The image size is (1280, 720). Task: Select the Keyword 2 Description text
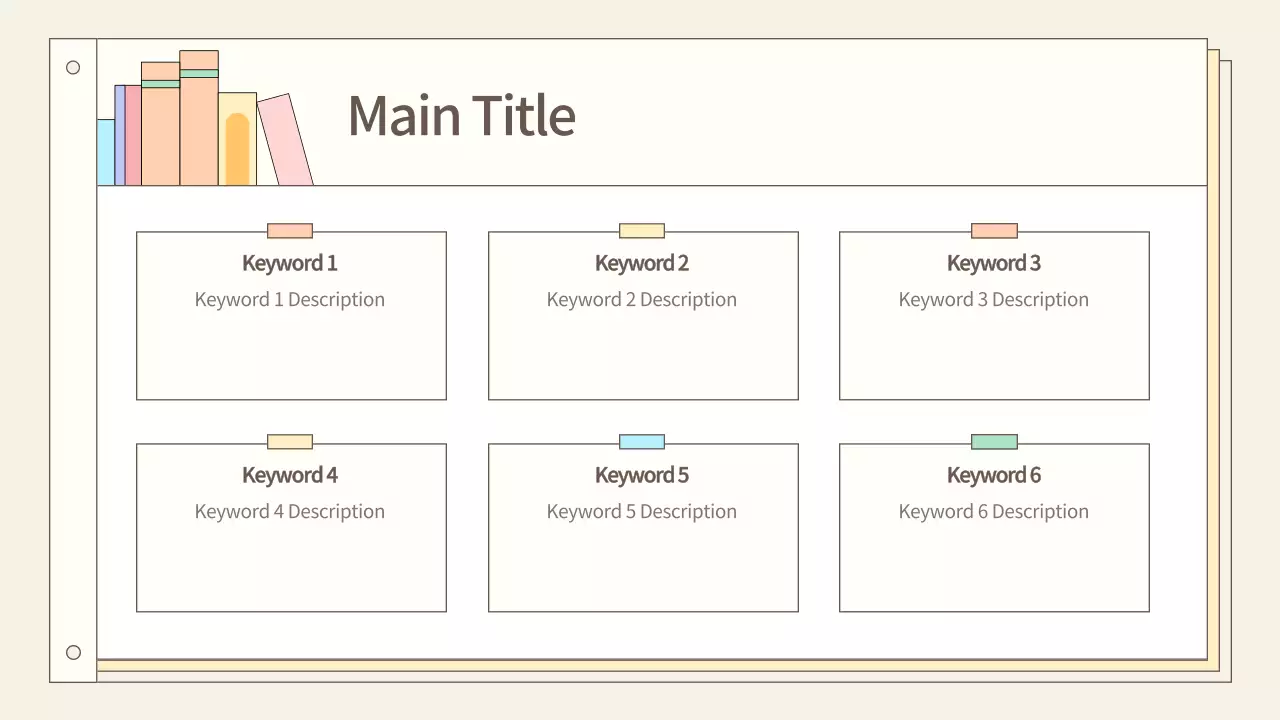click(642, 300)
